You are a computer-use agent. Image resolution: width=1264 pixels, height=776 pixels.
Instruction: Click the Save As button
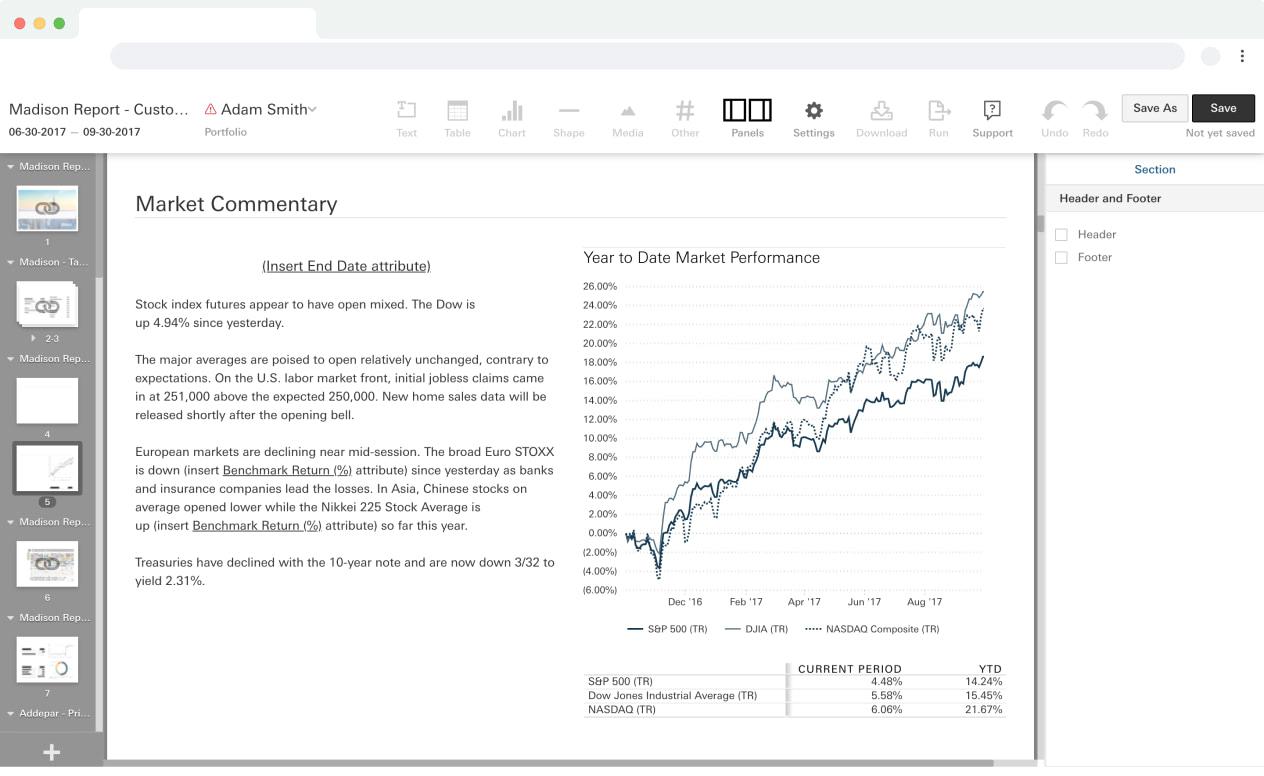(x=1154, y=108)
